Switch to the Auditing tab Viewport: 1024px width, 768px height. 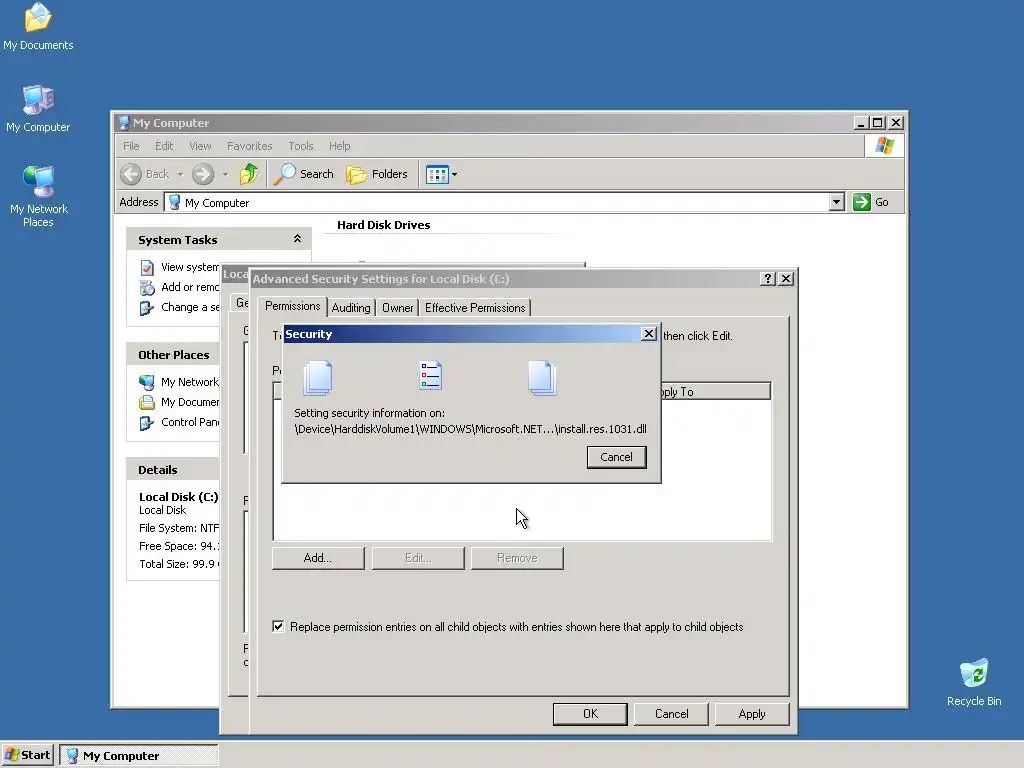coord(351,308)
